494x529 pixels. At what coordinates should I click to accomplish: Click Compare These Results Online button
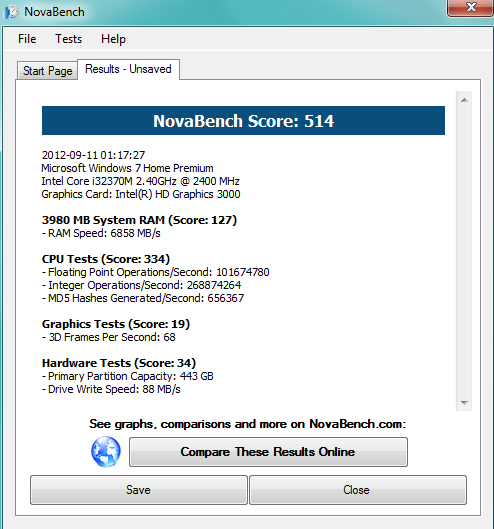point(268,452)
